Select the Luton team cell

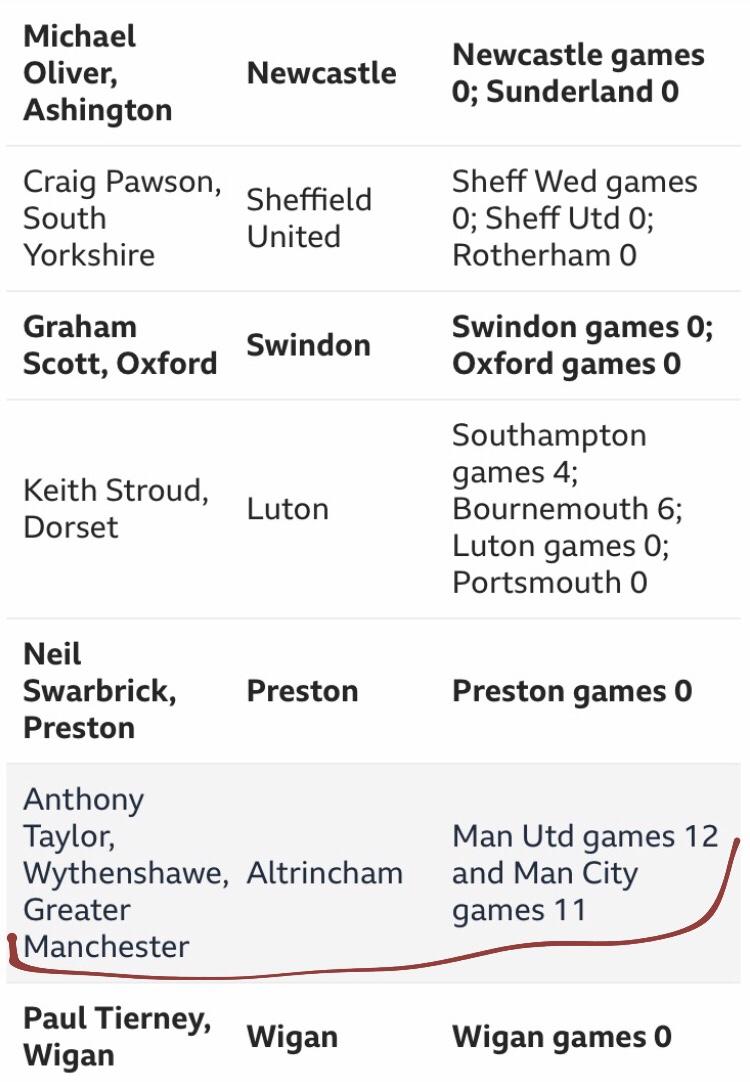click(288, 509)
